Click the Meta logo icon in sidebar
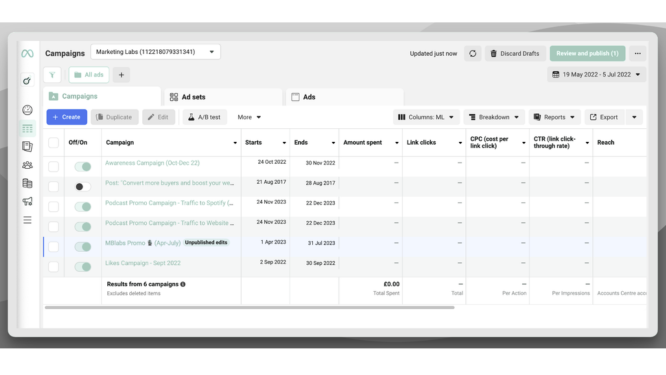The height and width of the screenshot is (375, 666). point(27,54)
